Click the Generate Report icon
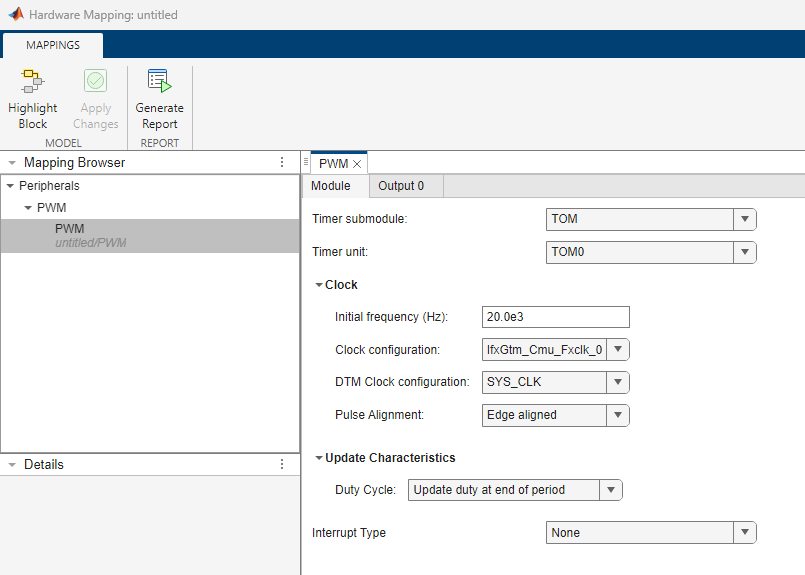This screenshot has width=805, height=575. pyautogui.click(x=159, y=82)
